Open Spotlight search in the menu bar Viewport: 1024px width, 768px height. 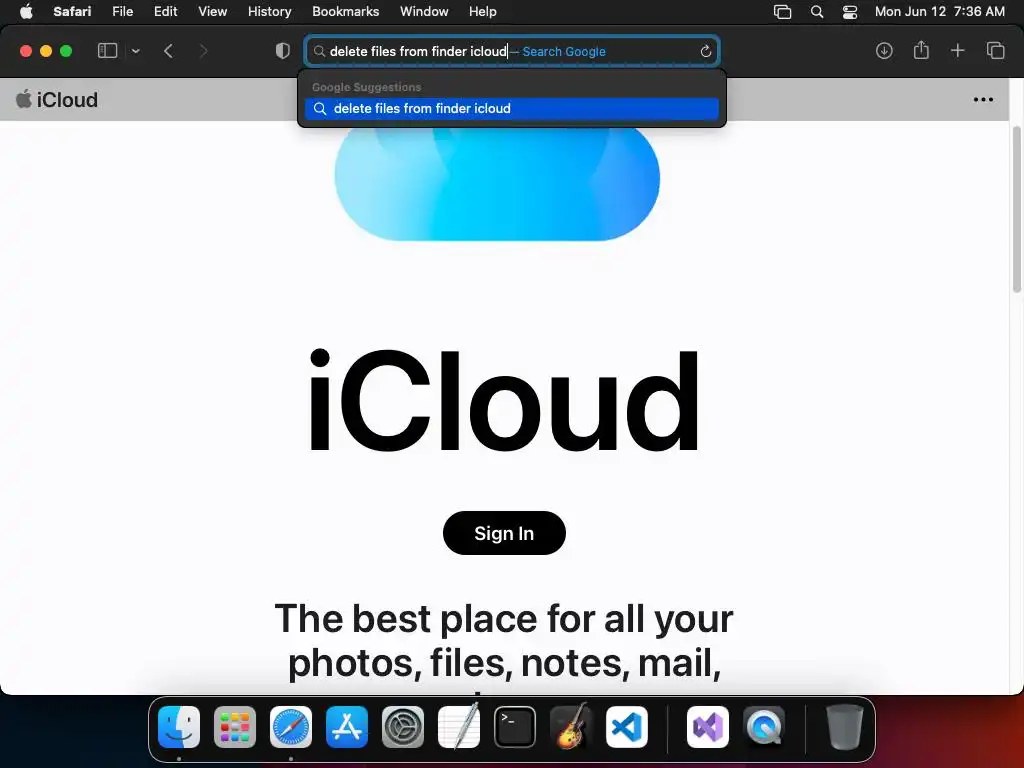816,12
